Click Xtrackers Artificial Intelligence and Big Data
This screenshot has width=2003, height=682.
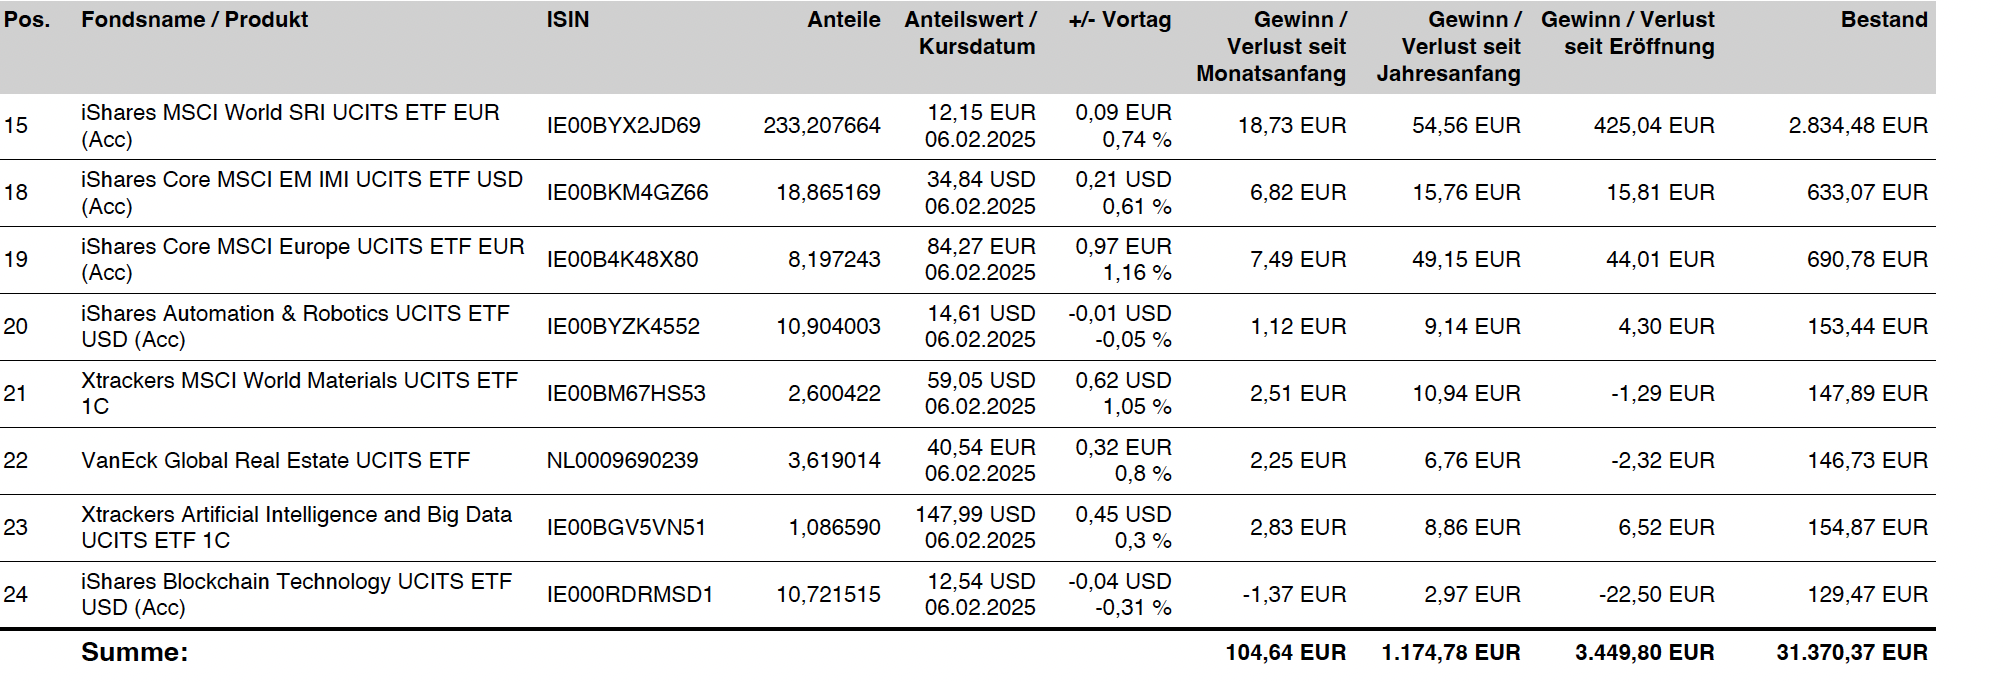pos(296,527)
